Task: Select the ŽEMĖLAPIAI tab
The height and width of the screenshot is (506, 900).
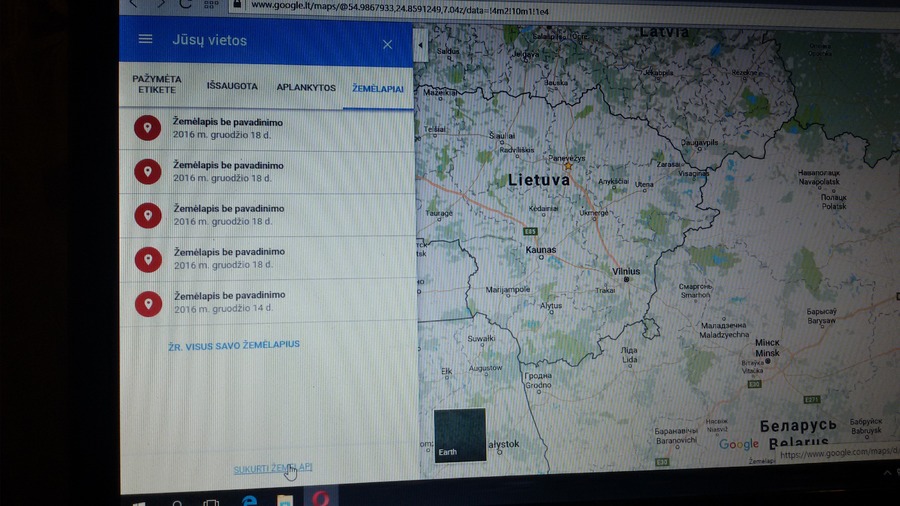Action: 378,89
